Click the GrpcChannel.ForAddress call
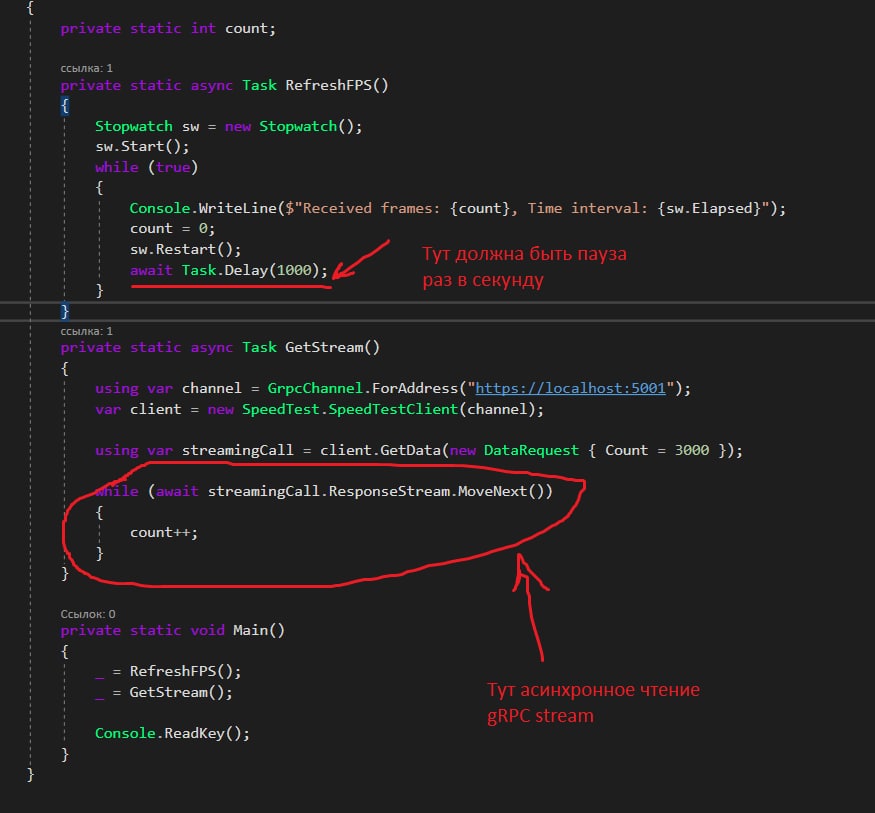This screenshot has width=875, height=813. (479, 388)
